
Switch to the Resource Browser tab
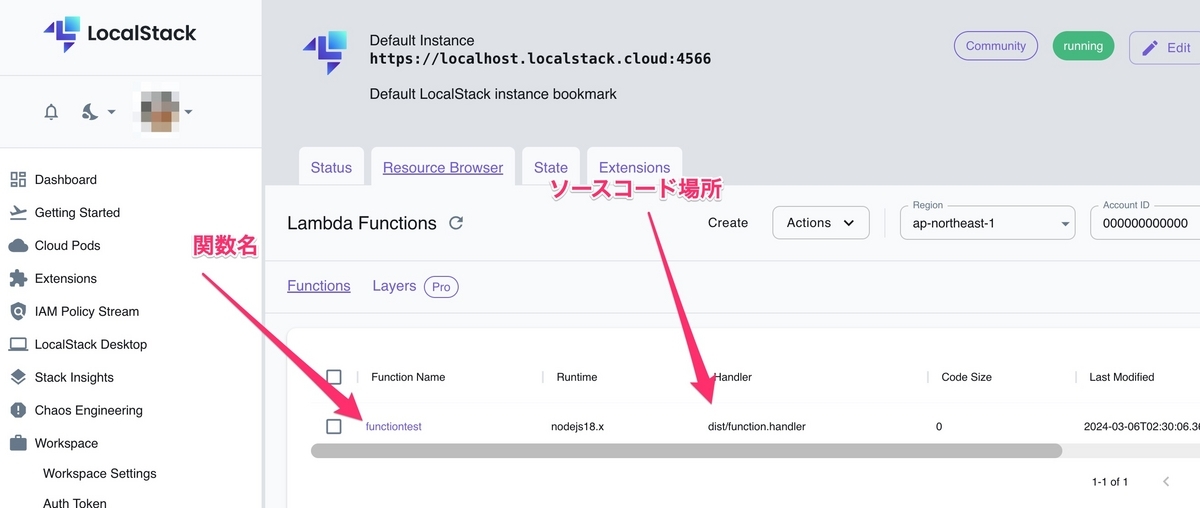(x=443, y=167)
